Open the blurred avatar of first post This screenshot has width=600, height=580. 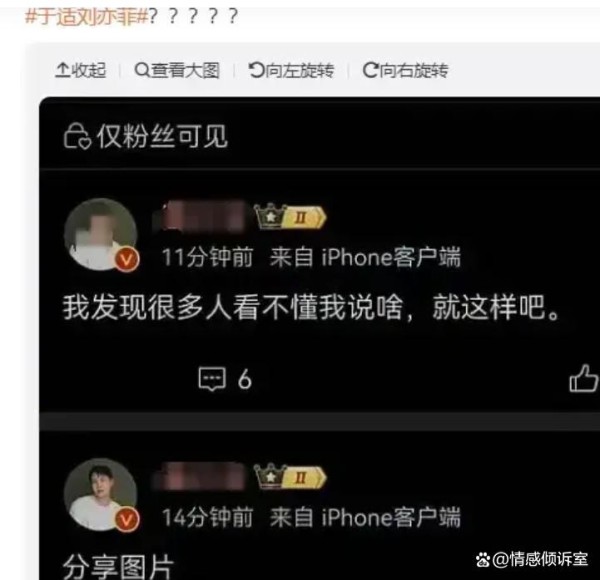point(101,235)
